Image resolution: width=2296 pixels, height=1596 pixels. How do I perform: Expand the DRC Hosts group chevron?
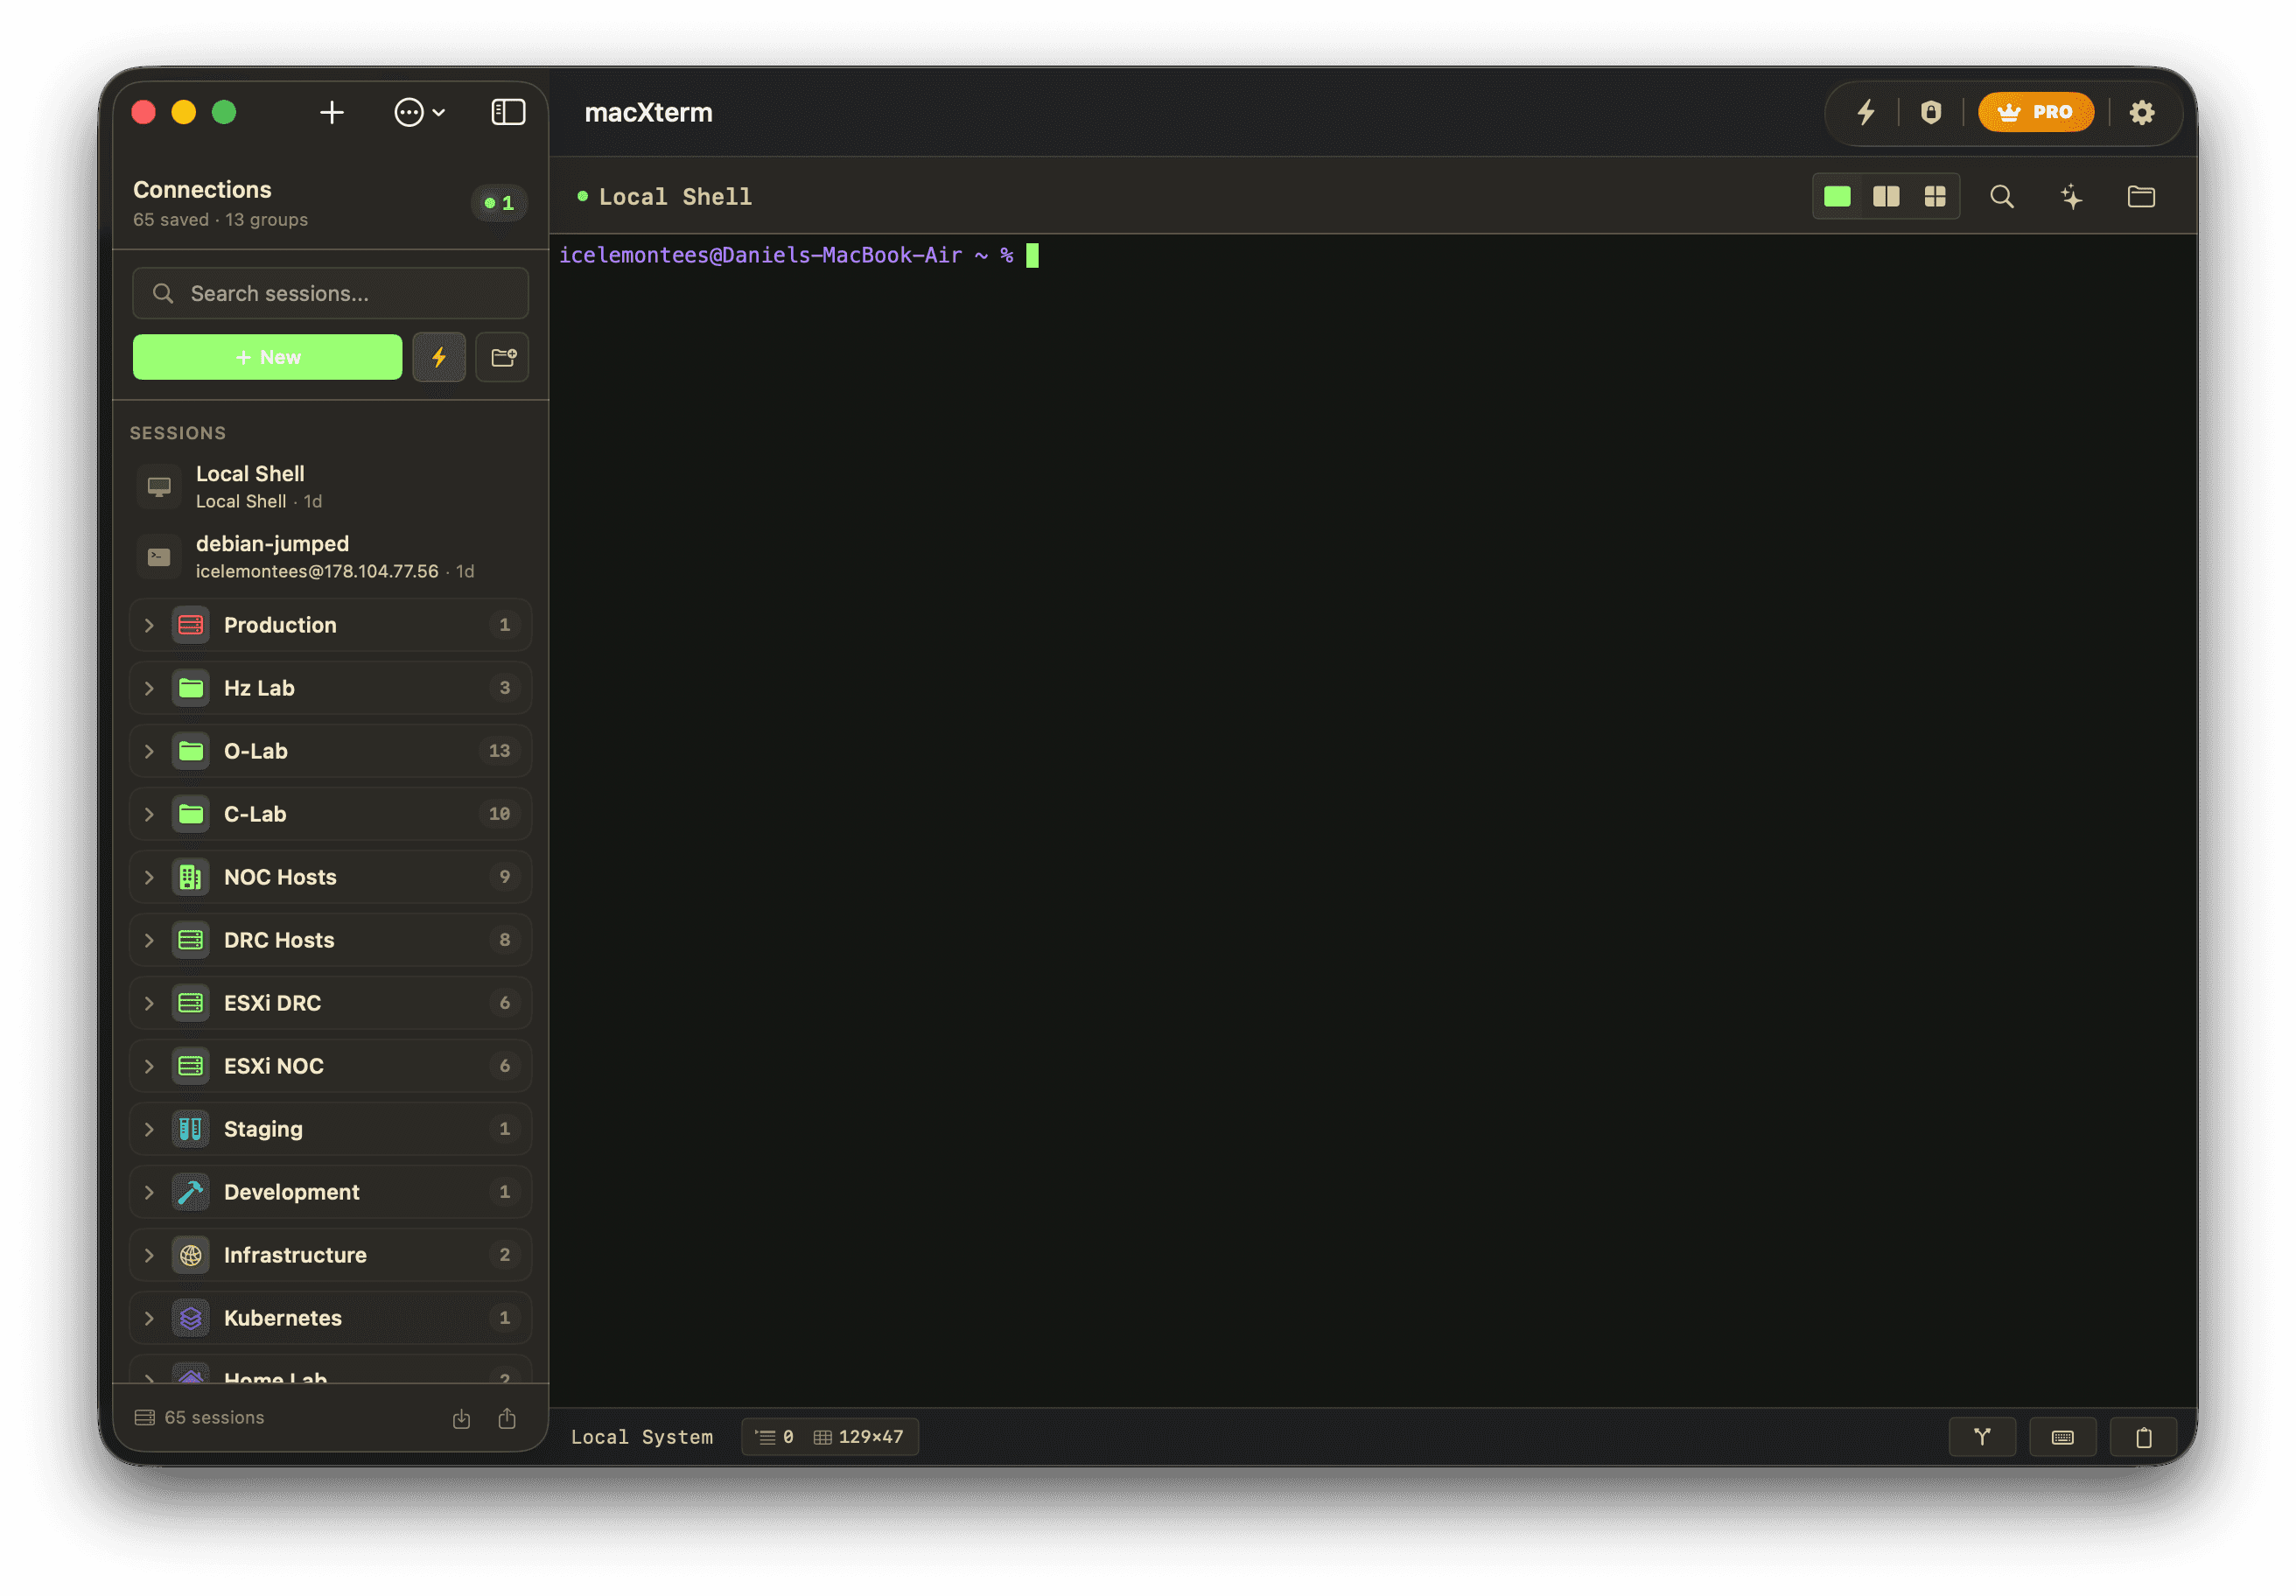(150, 940)
